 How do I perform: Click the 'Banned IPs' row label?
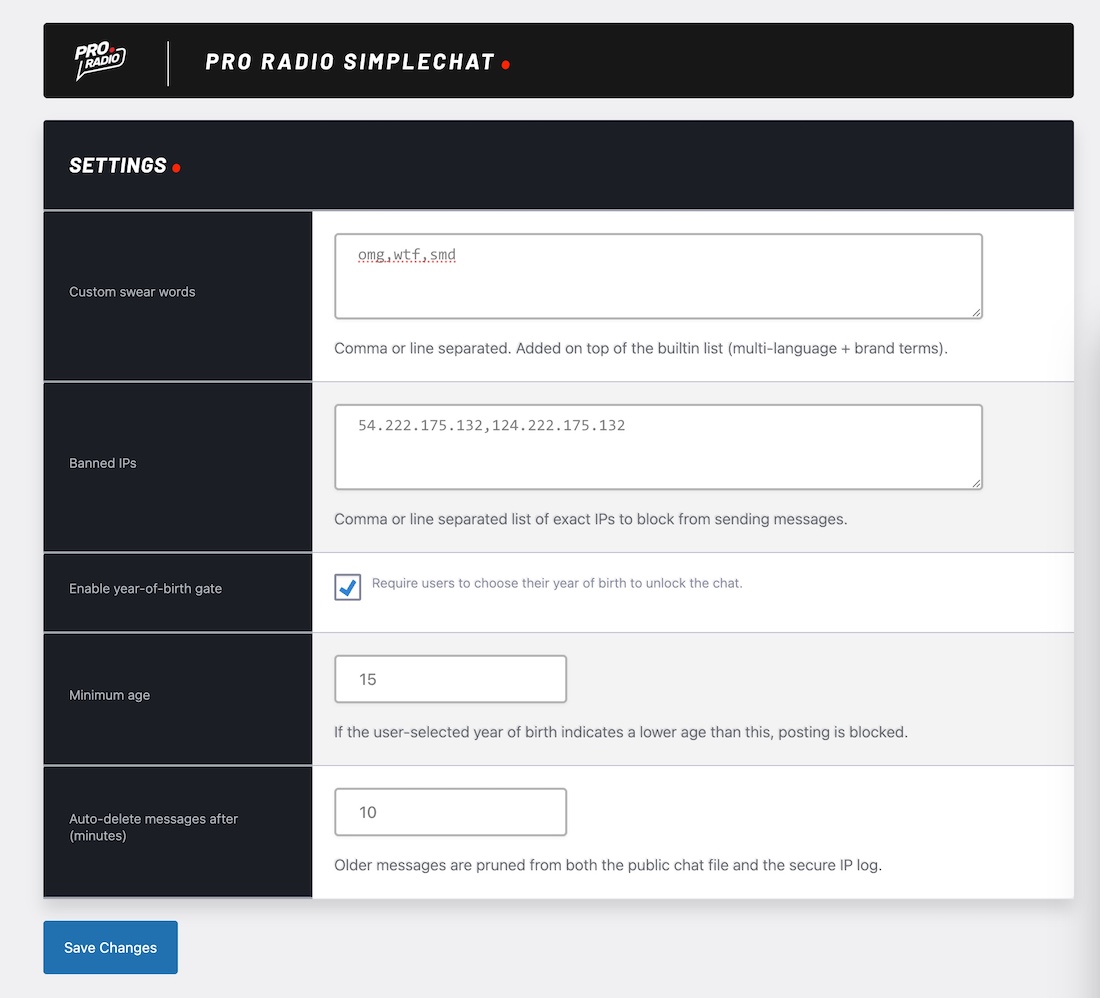pyautogui.click(x=103, y=463)
